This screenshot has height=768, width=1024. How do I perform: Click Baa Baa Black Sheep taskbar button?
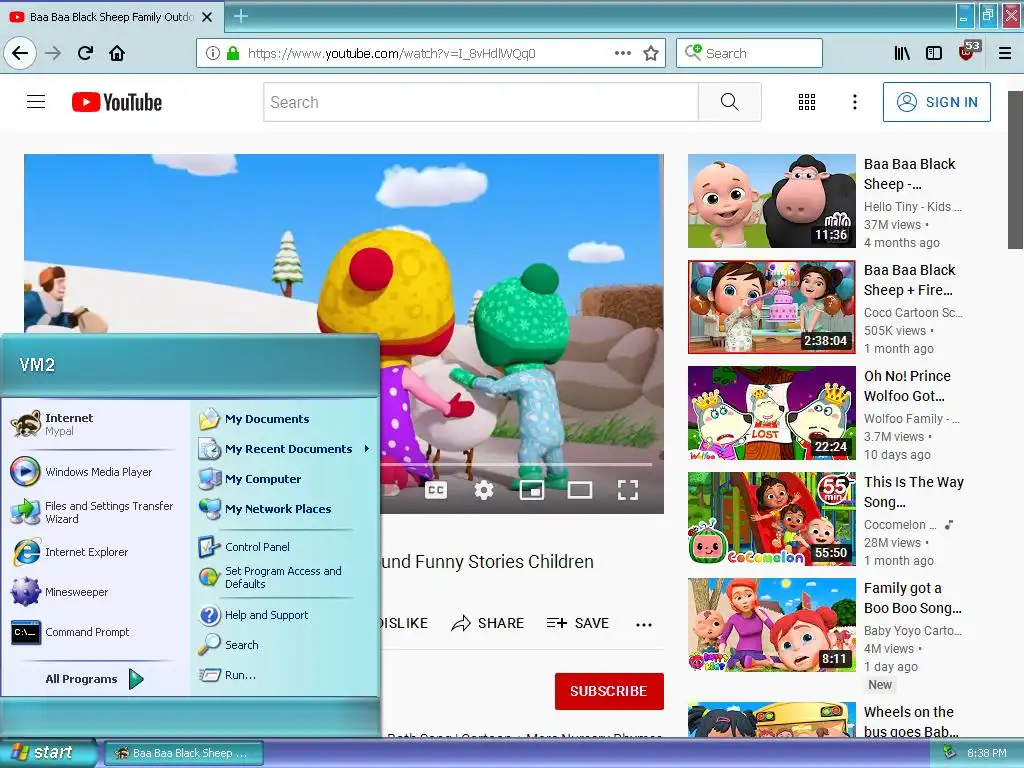[x=182, y=753]
